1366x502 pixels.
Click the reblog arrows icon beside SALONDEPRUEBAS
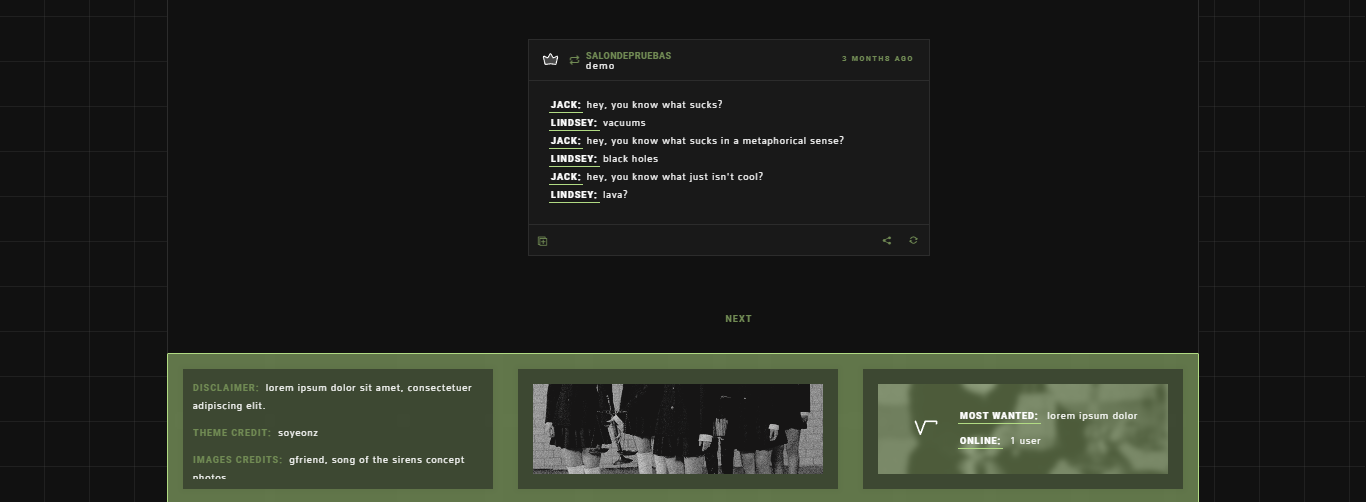click(574, 60)
